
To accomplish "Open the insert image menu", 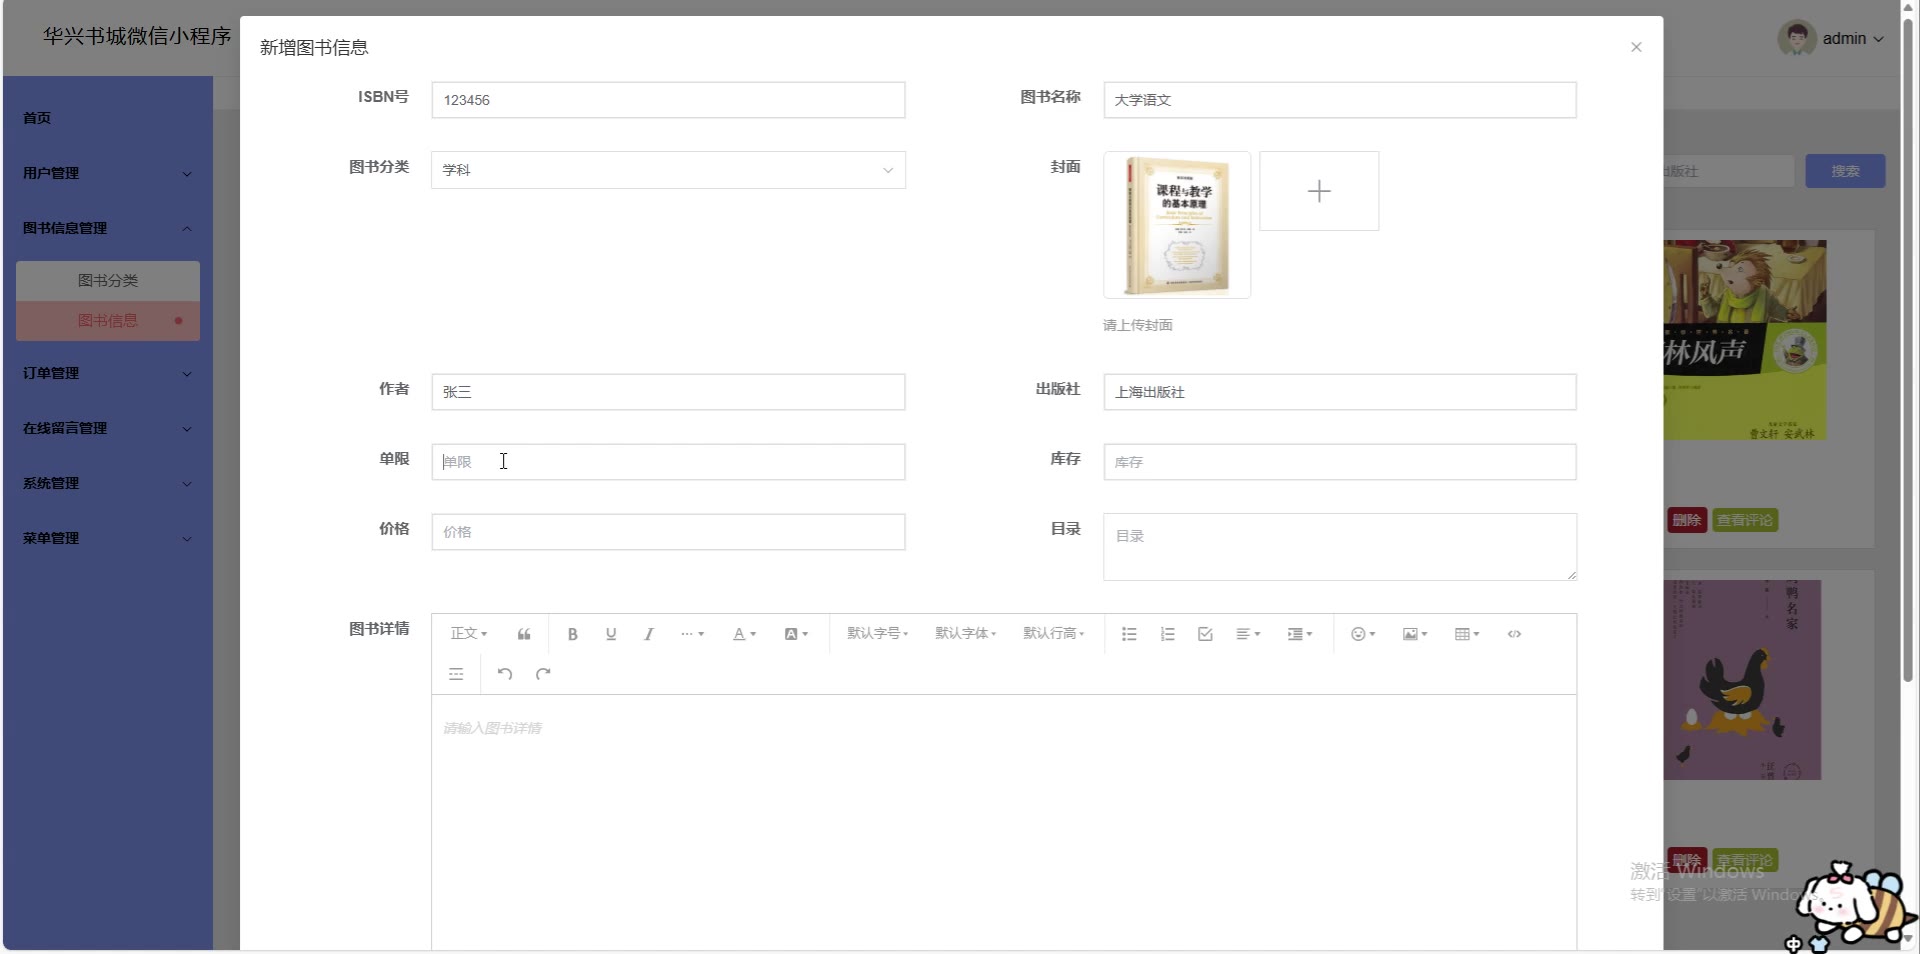I will pyautogui.click(x=1415, y=634).
